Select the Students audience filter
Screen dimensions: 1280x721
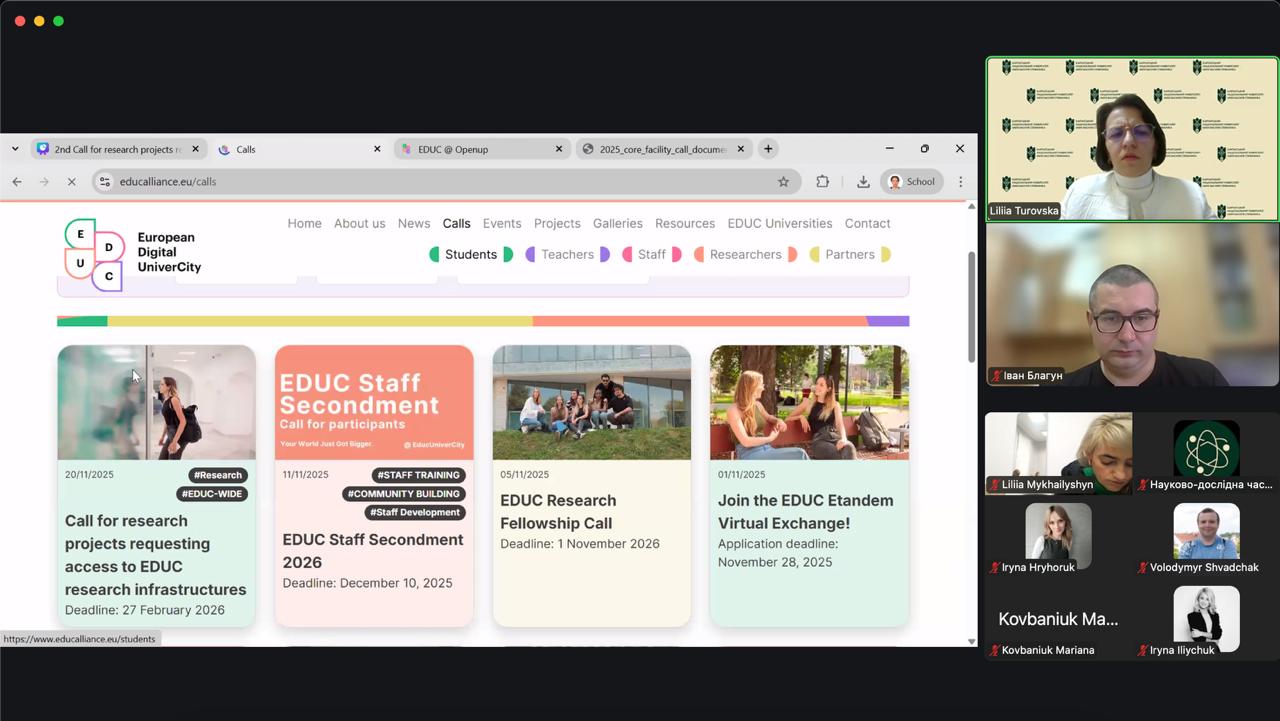coord(470,254)
